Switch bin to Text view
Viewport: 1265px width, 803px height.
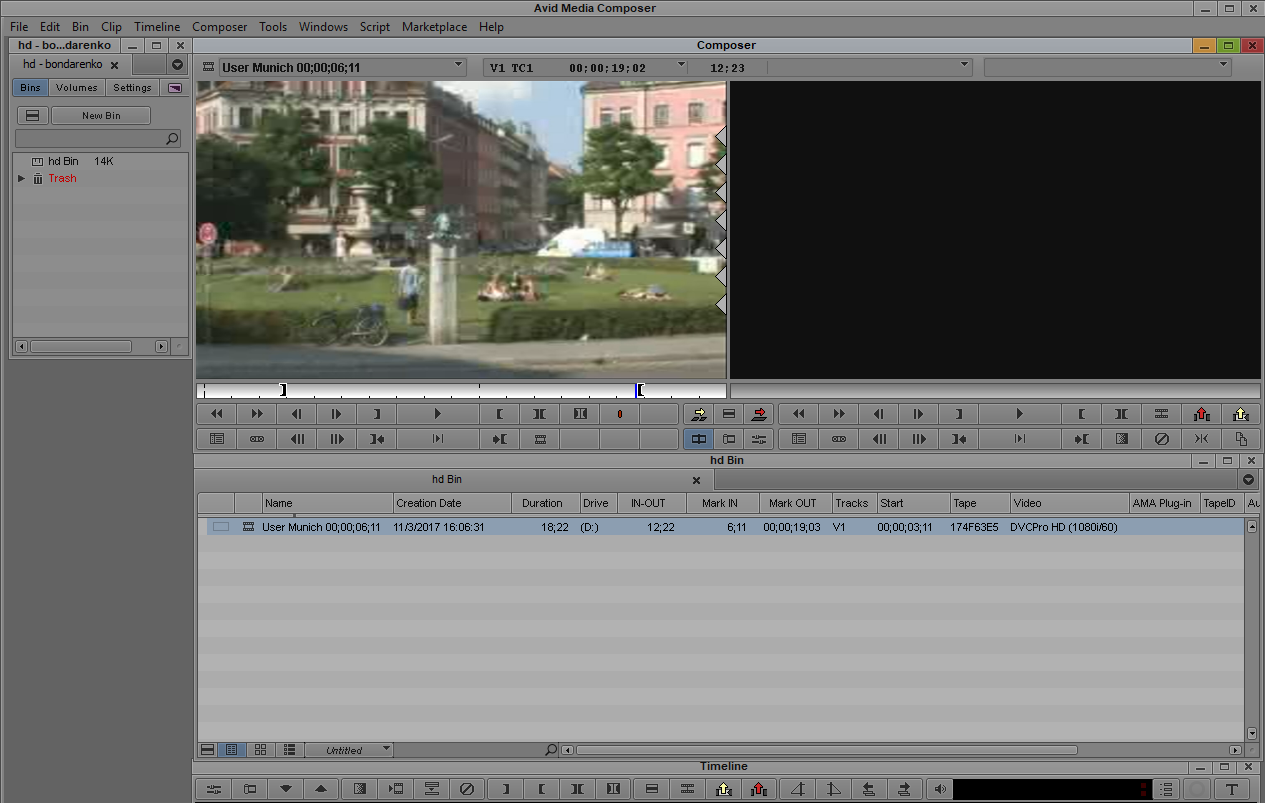[x=232, y=750]
